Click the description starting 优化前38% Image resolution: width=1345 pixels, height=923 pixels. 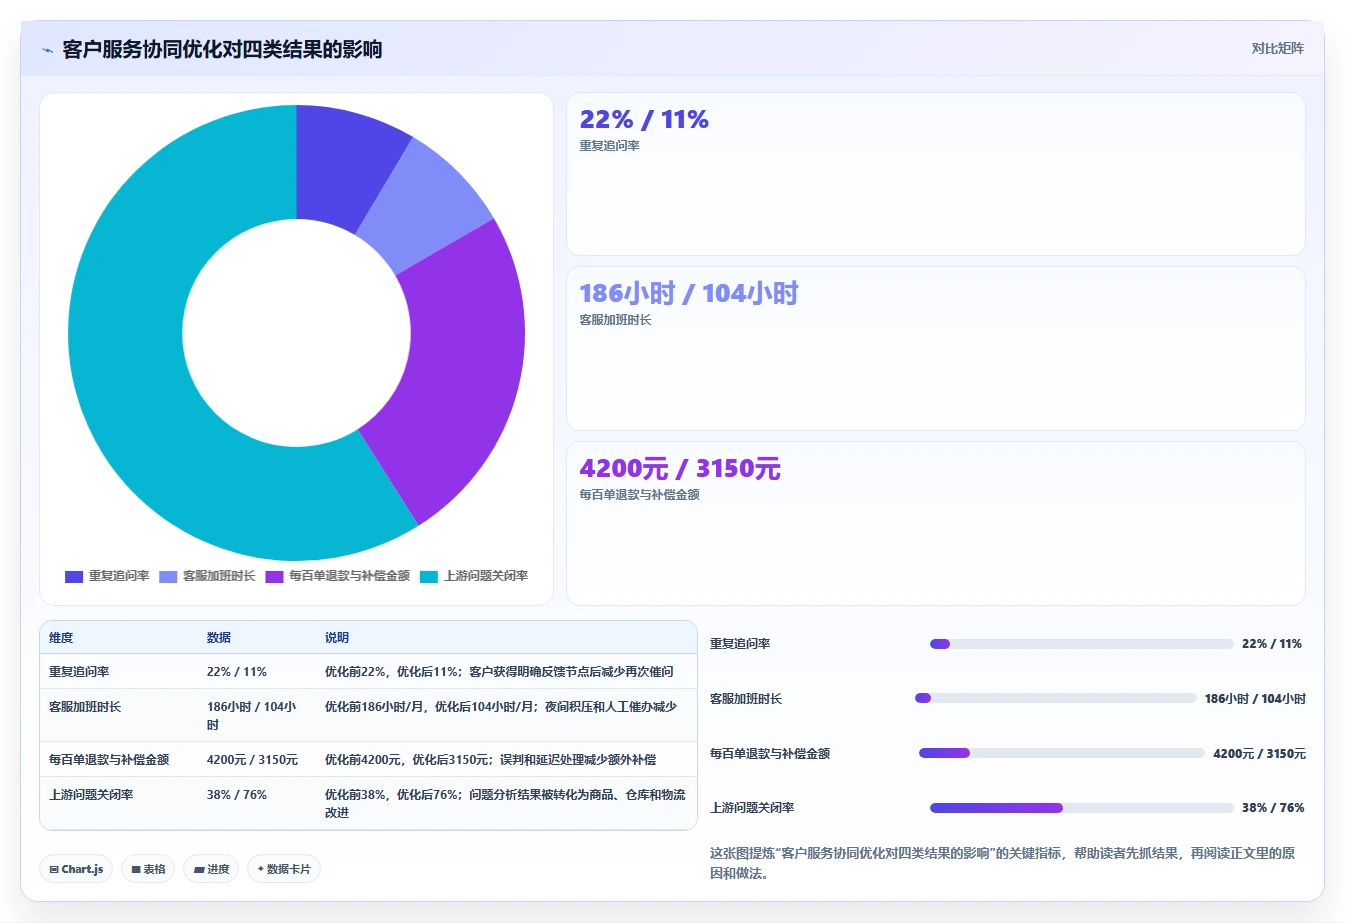coord(505,804)
